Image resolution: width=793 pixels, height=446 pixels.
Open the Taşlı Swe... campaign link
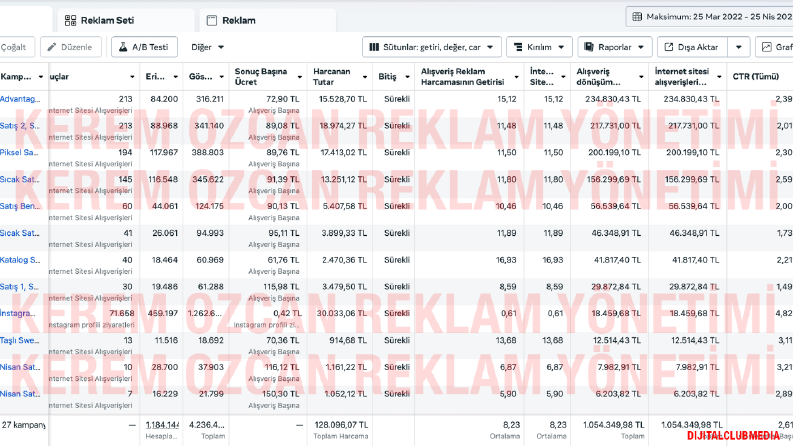[x=20, y=340]
